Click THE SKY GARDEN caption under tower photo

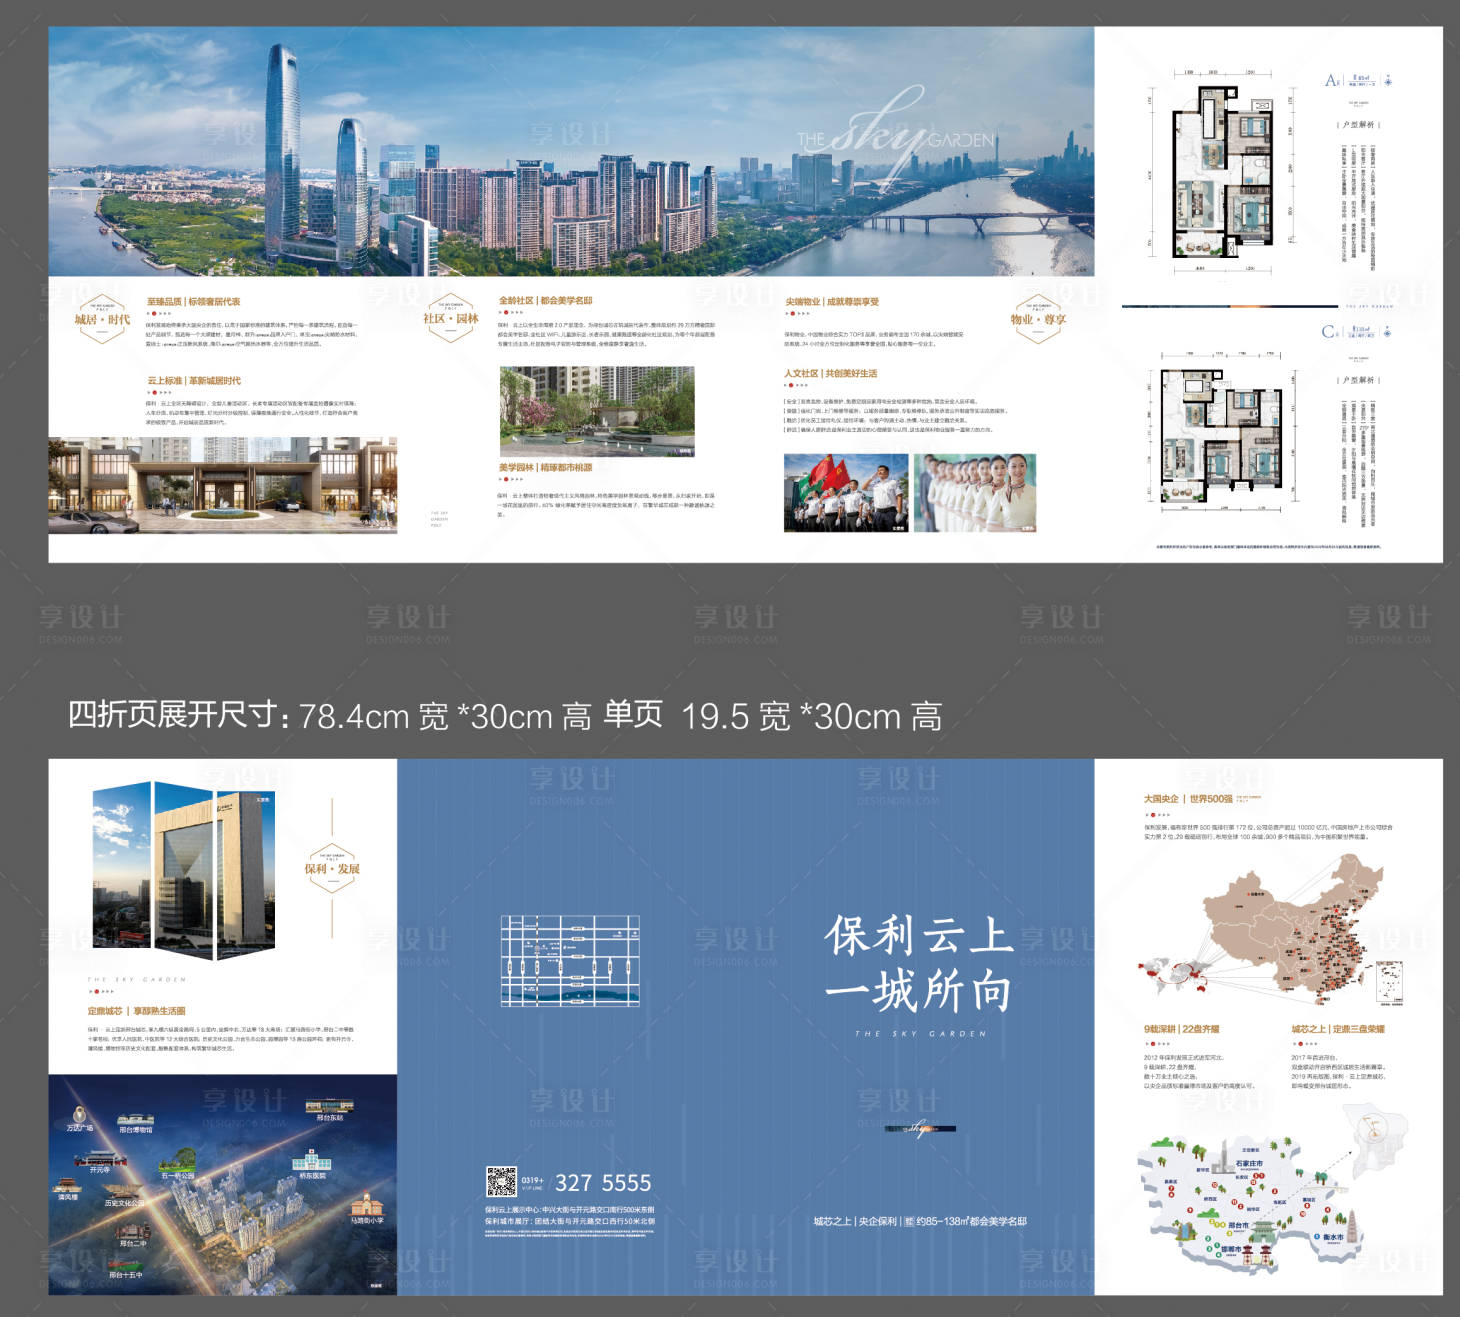[136, 979]
